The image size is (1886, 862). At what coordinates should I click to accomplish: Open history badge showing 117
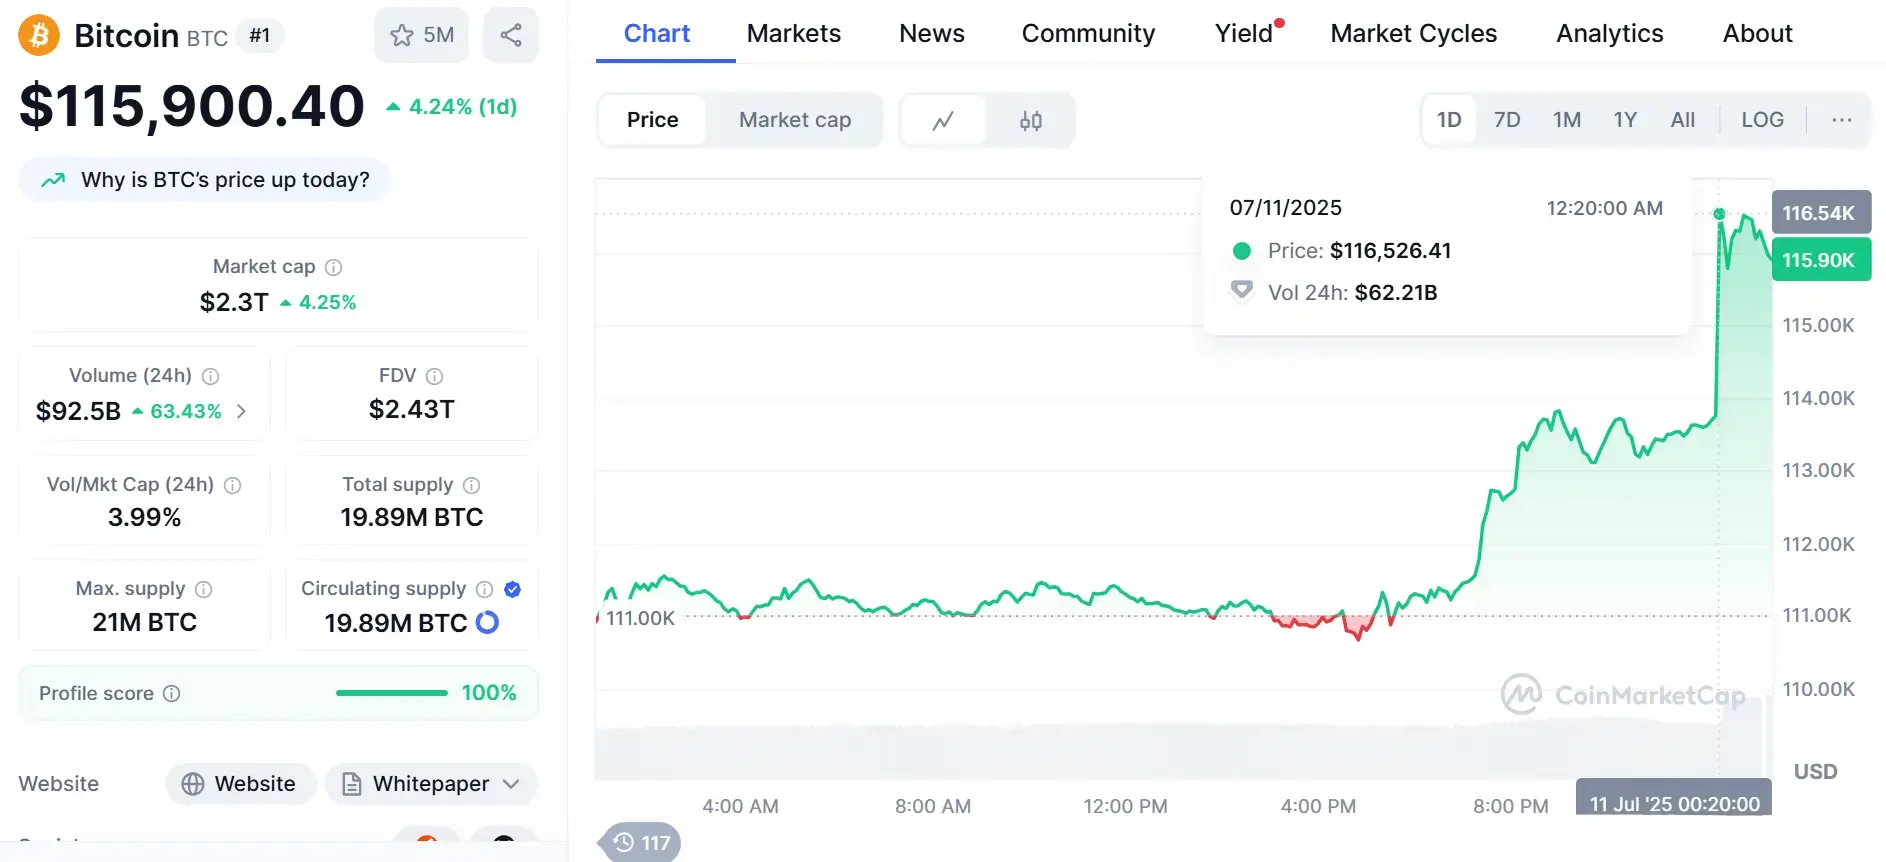642,843
